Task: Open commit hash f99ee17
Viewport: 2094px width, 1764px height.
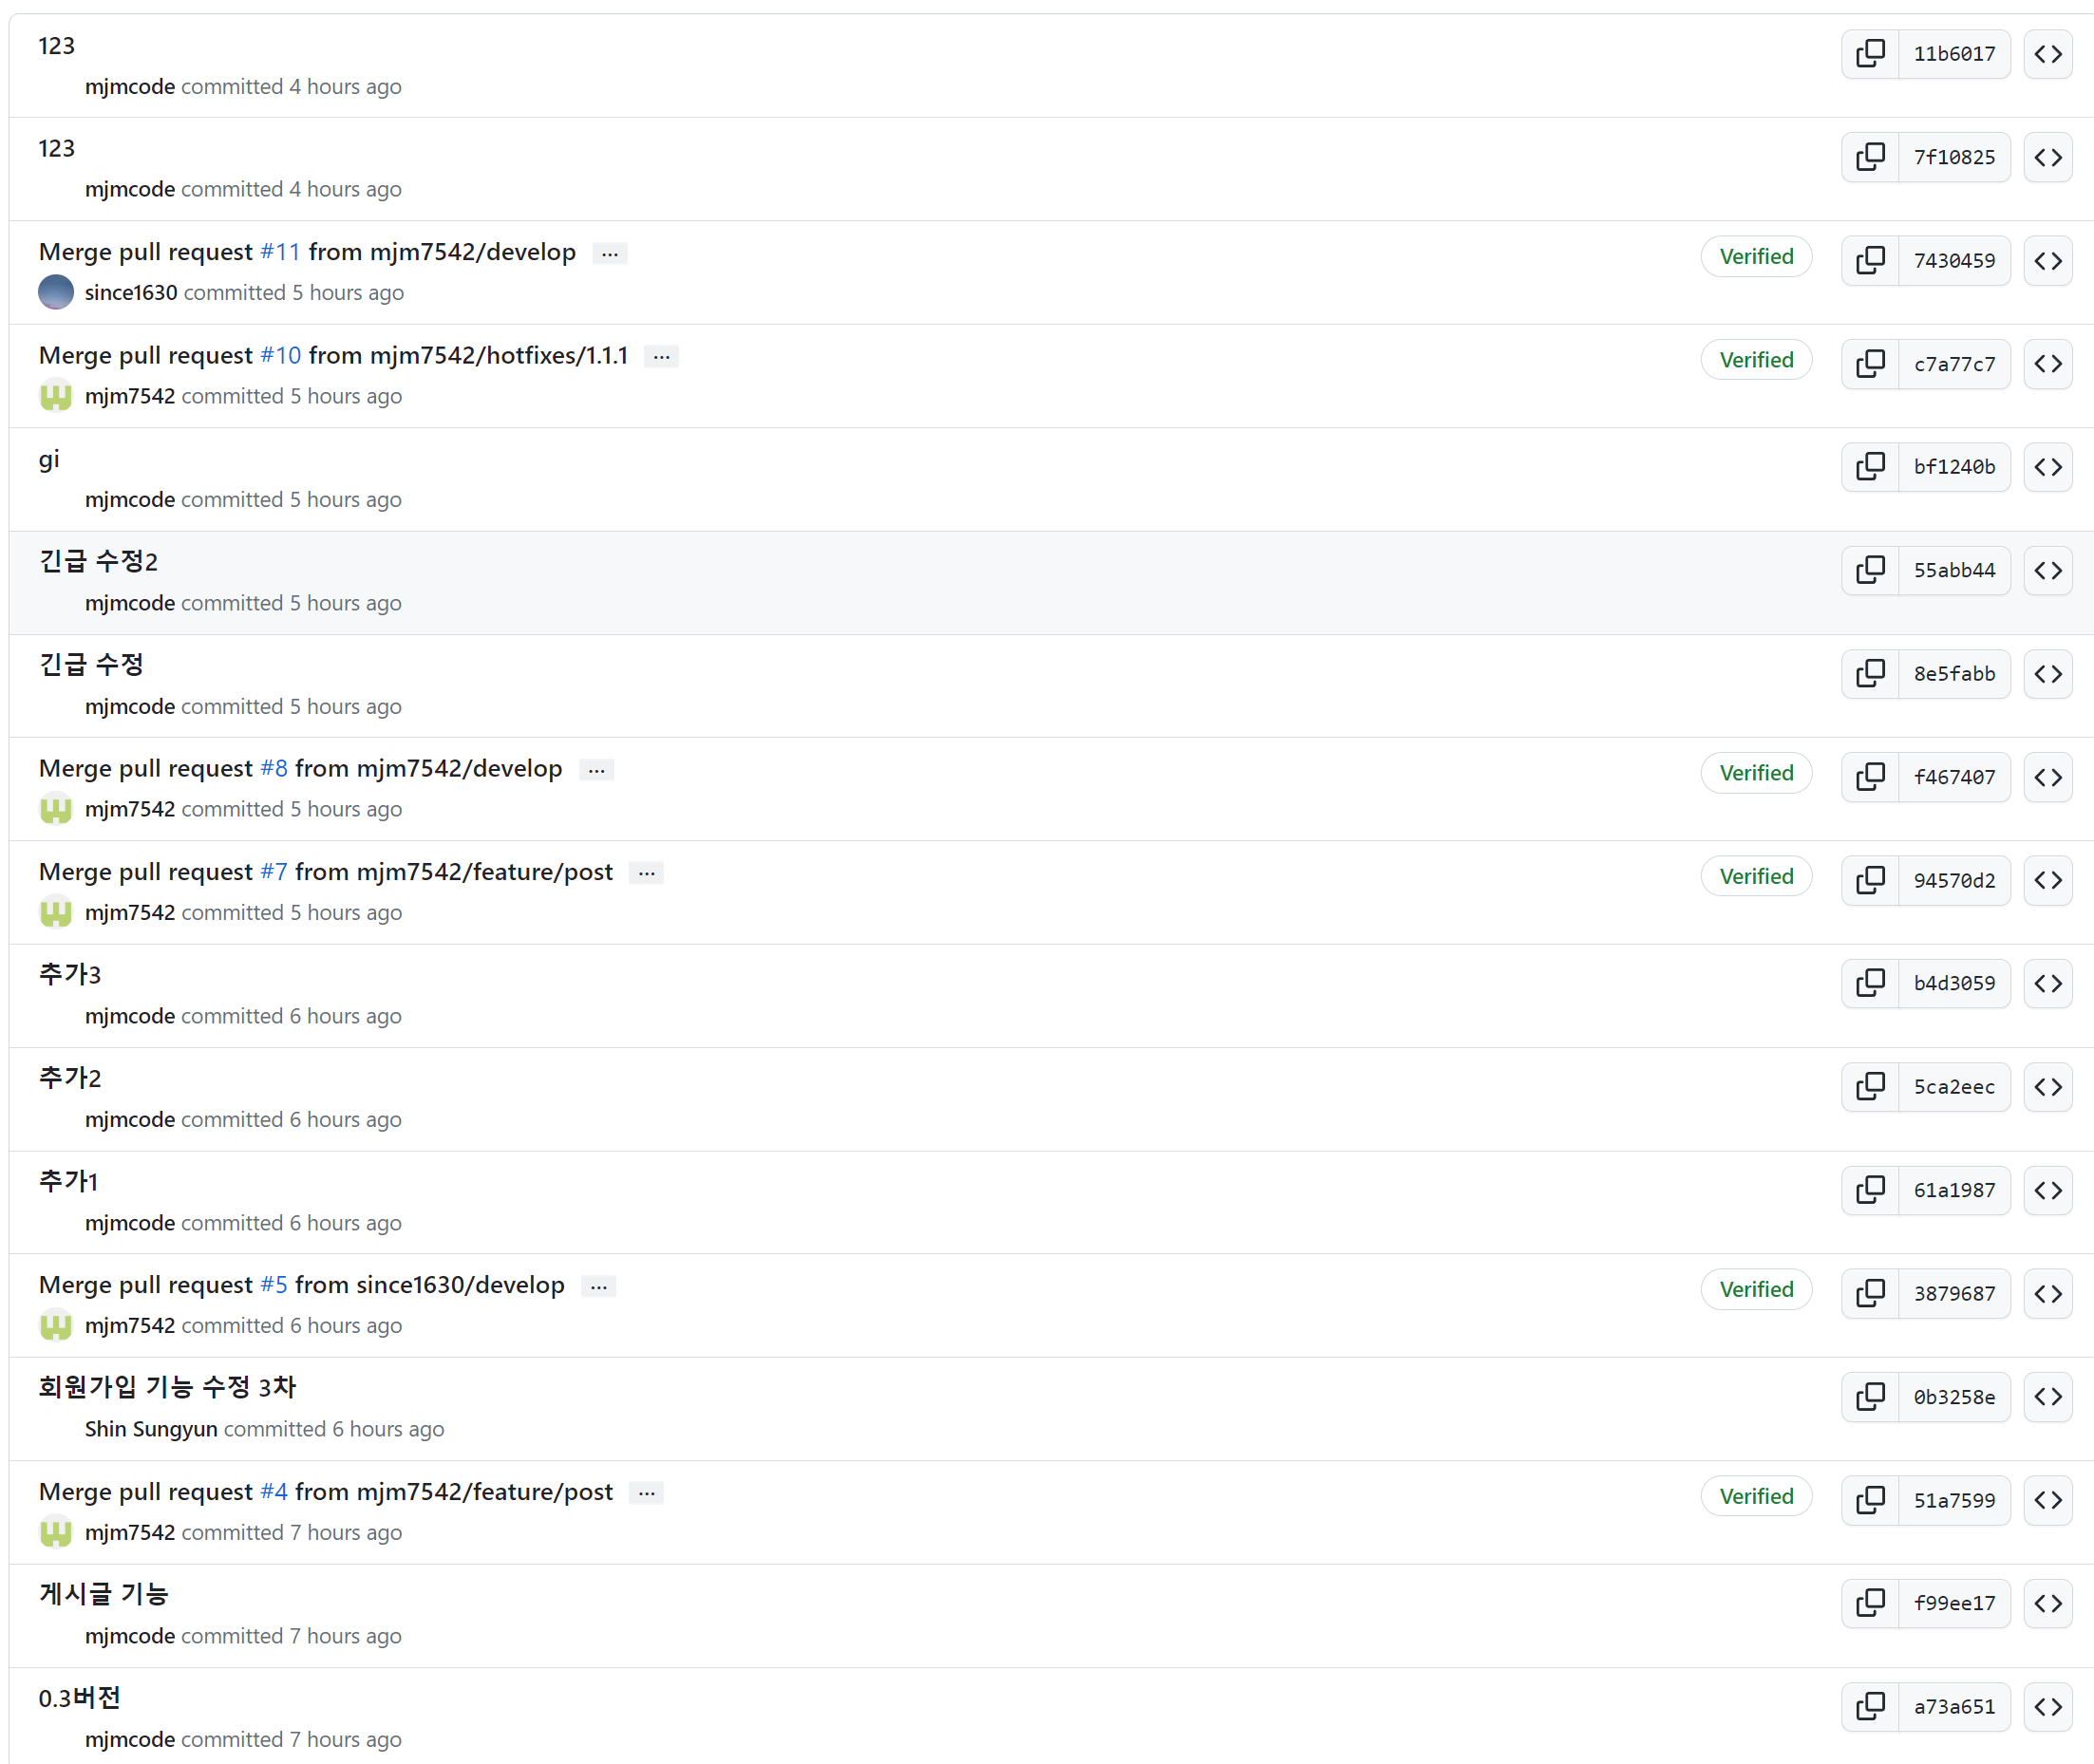Action: click(x=1954, y=1604)
